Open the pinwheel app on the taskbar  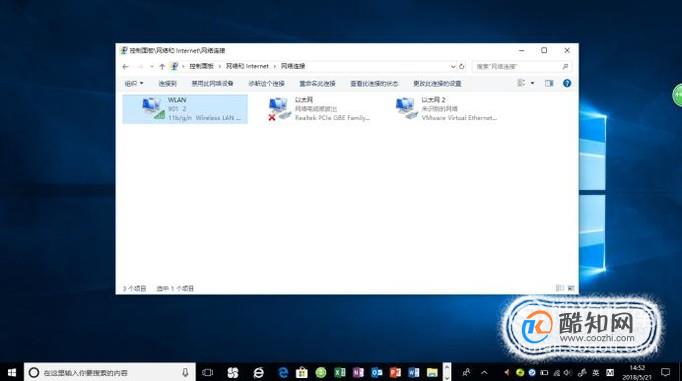pos(233,372)
